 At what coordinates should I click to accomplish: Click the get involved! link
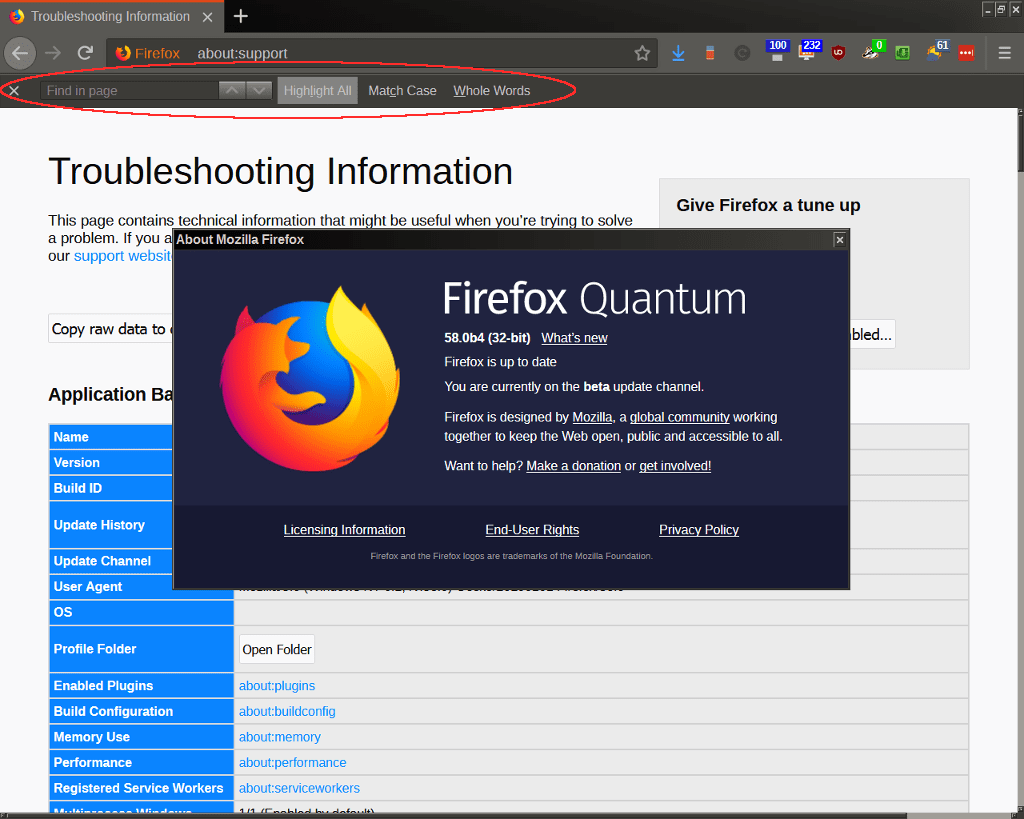[675, 466]
